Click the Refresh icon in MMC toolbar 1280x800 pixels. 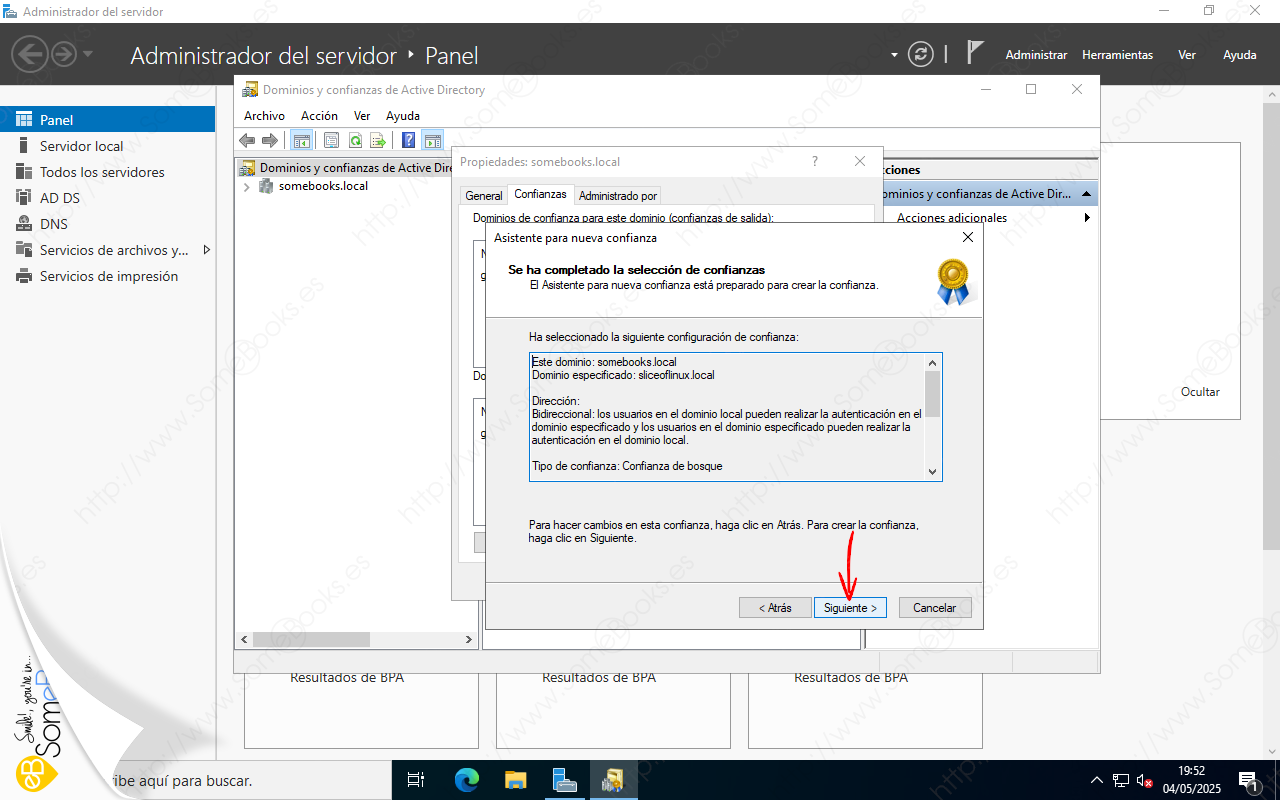(355, 141)
